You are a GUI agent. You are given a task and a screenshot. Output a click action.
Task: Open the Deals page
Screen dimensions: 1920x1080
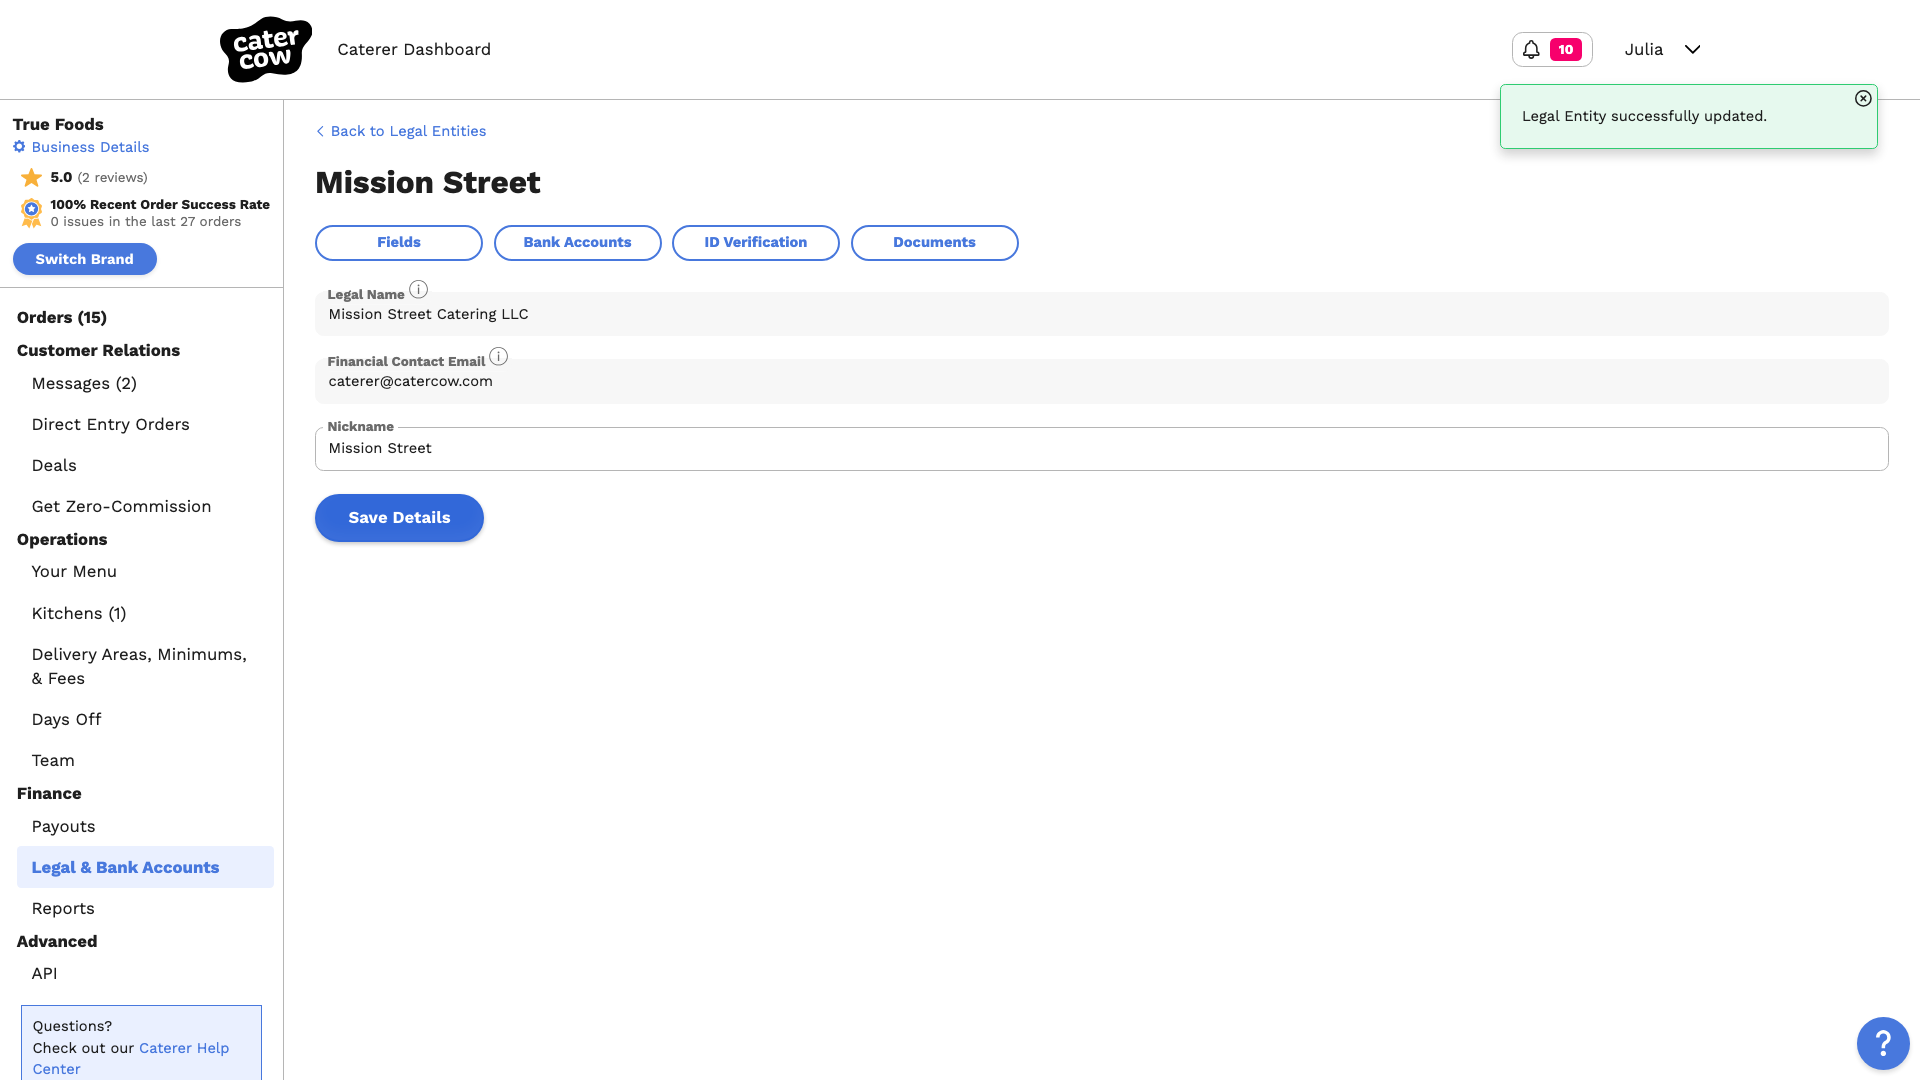54,466
